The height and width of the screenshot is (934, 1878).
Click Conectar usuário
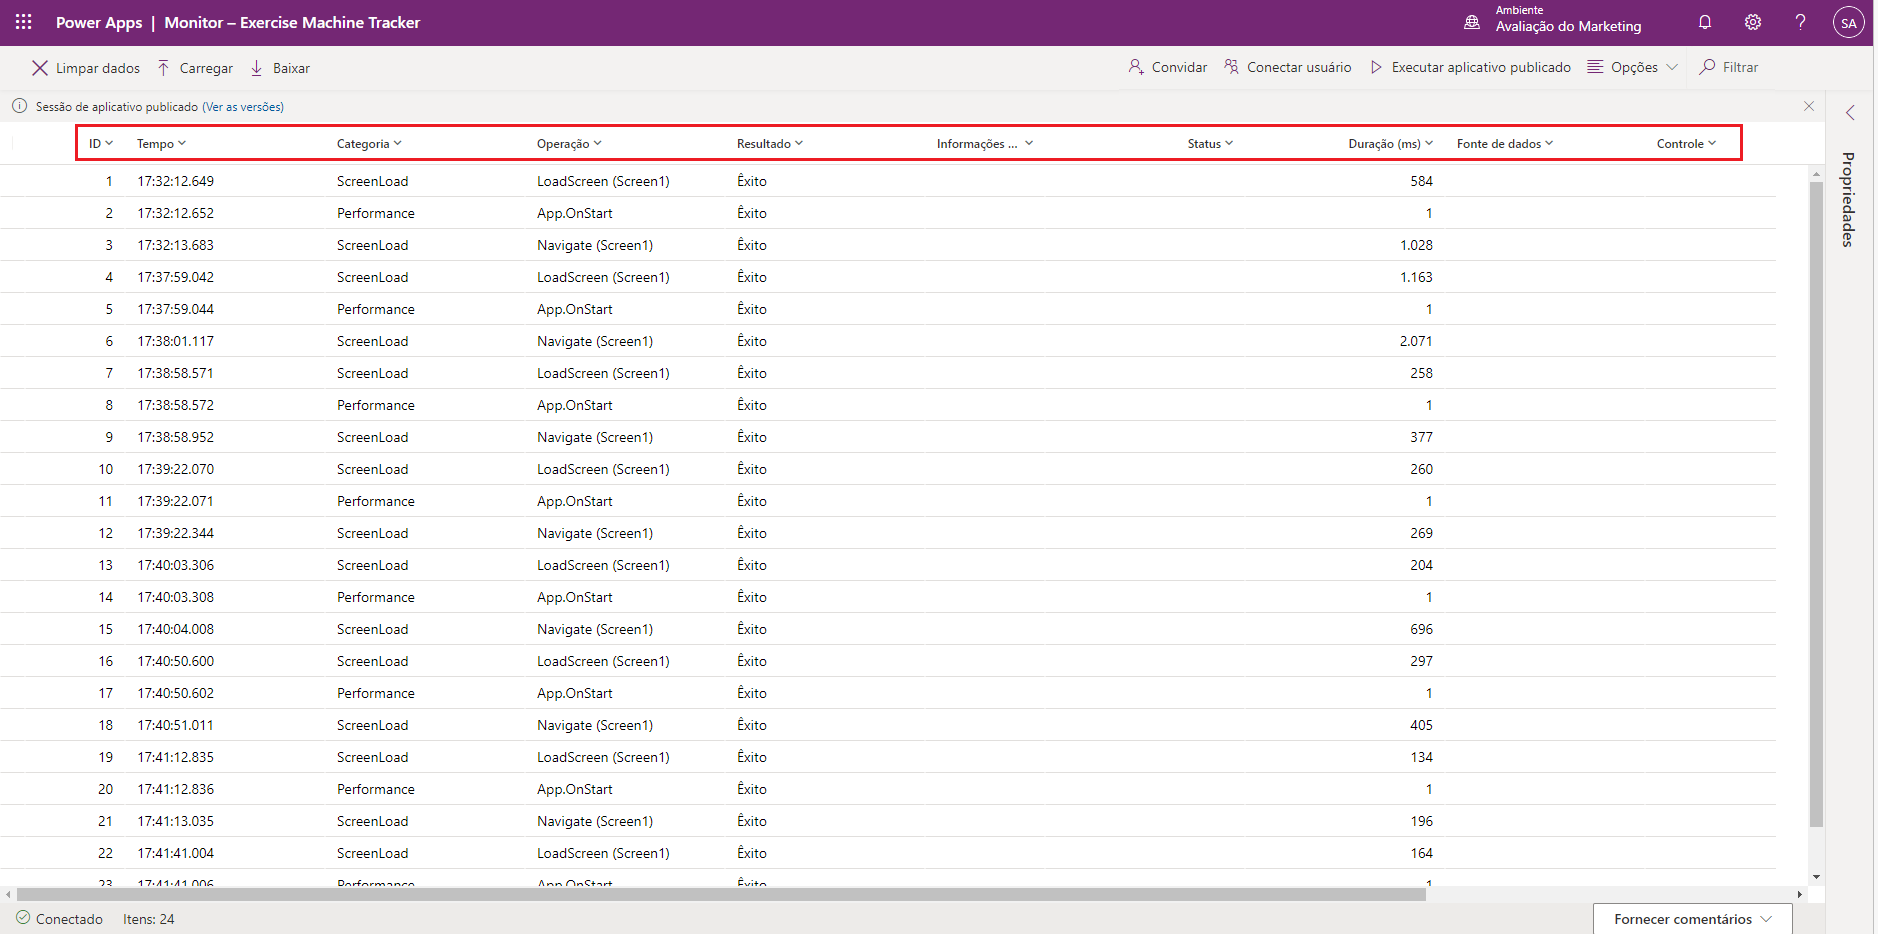point(1288,67)
